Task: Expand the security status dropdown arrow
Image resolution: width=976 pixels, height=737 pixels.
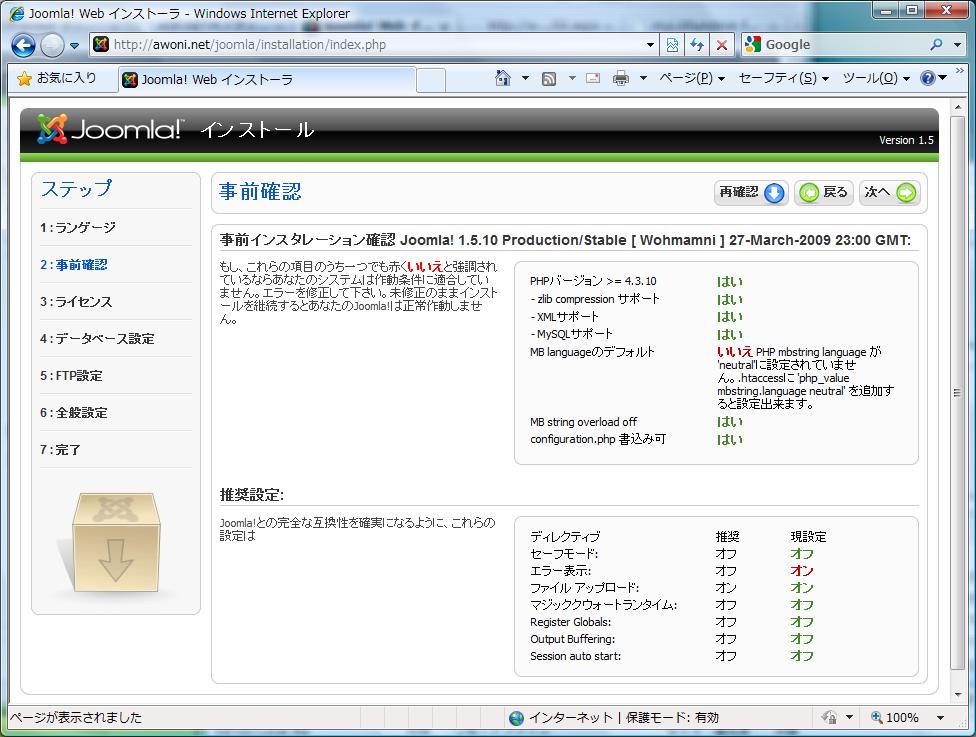Action: (849, 718)
